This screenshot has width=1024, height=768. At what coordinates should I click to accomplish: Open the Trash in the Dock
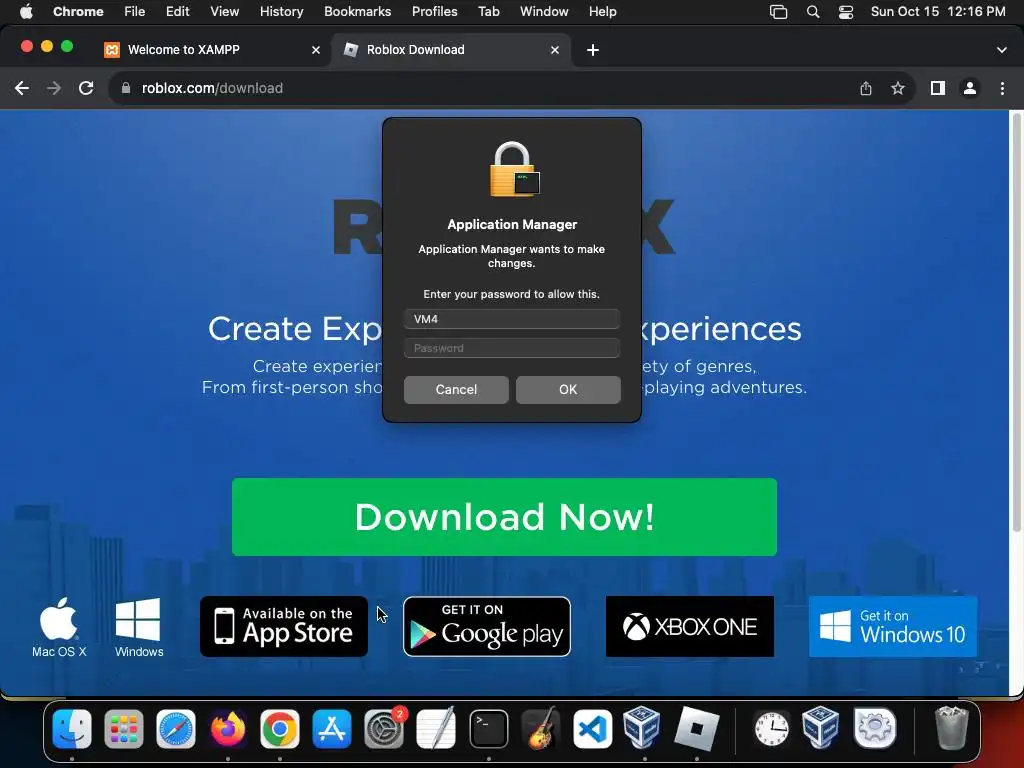(x=951, y=729)
